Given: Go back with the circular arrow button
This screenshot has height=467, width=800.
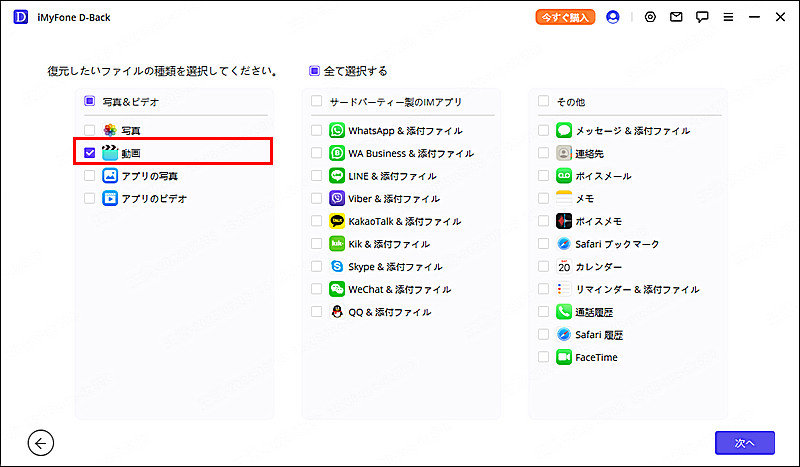Looking at the screenshot, I should coord(41,443).
